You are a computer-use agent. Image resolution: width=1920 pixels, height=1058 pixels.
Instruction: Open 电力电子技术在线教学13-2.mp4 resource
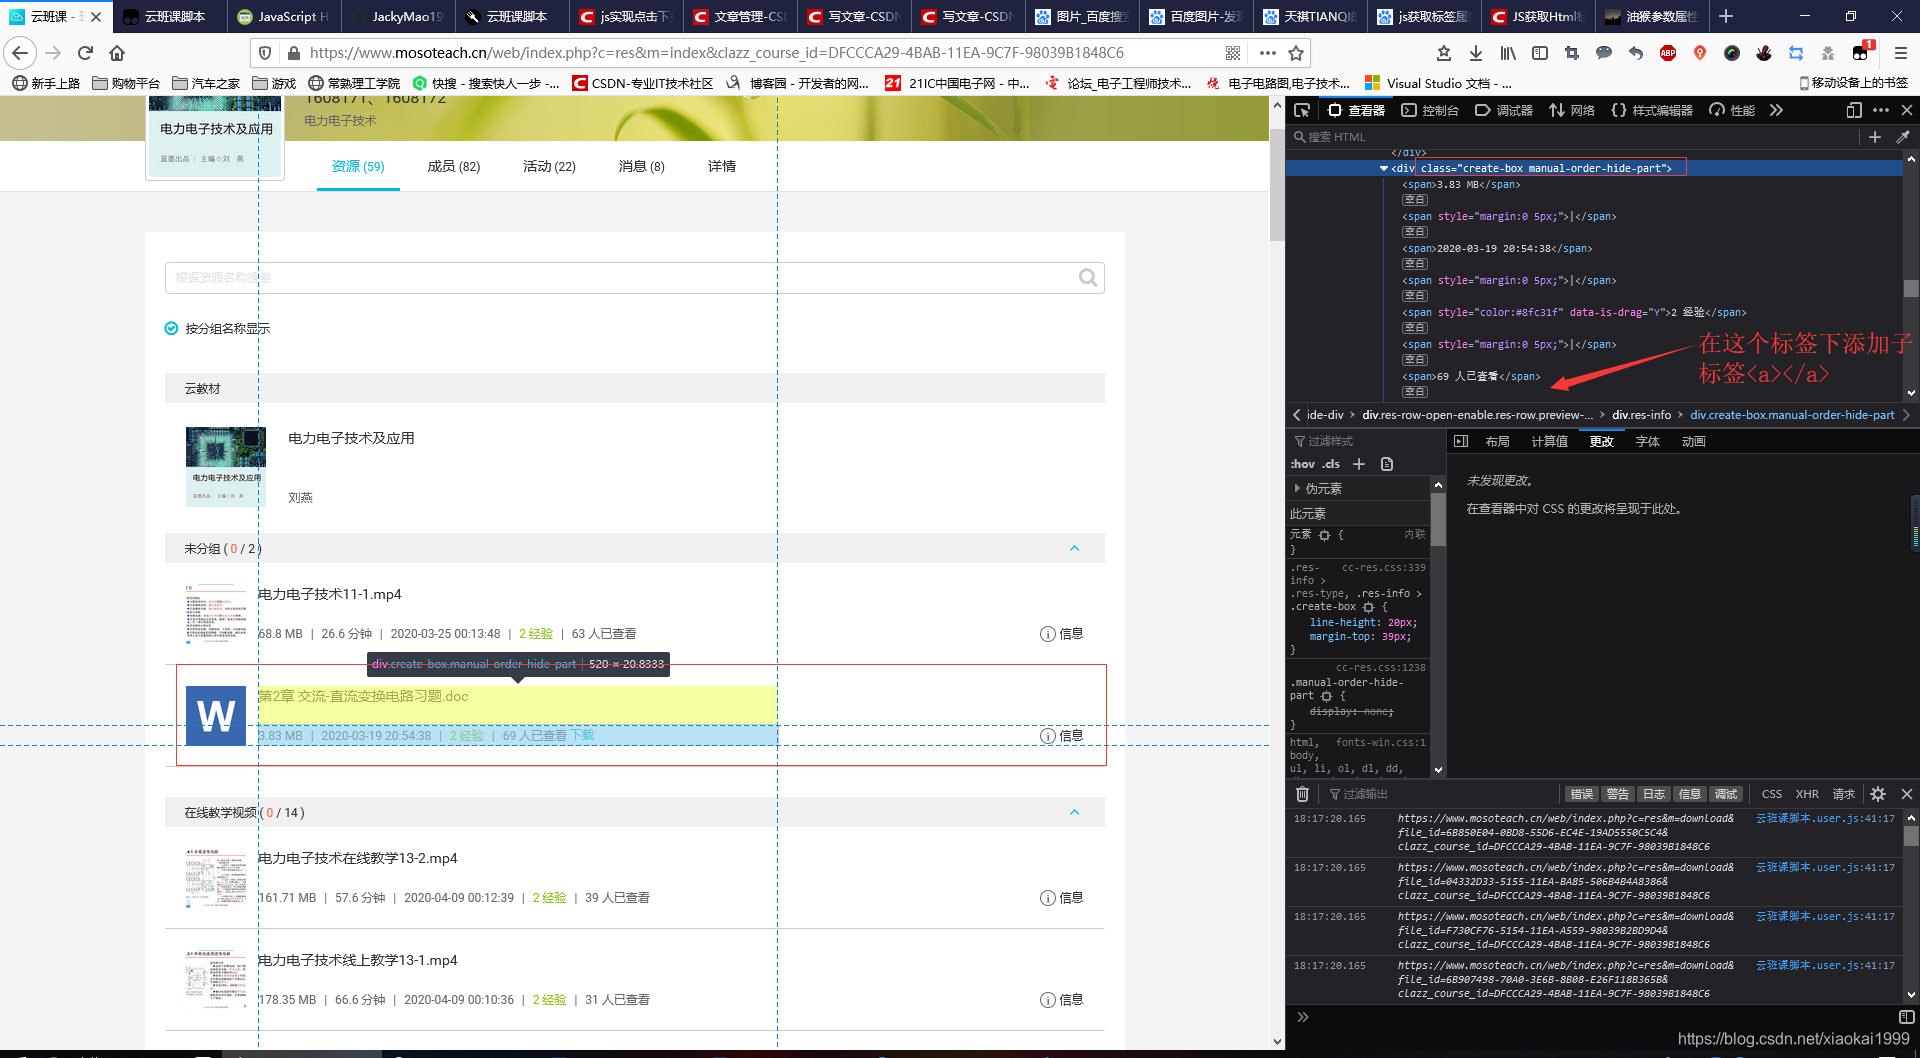click(x=358, y=858)
